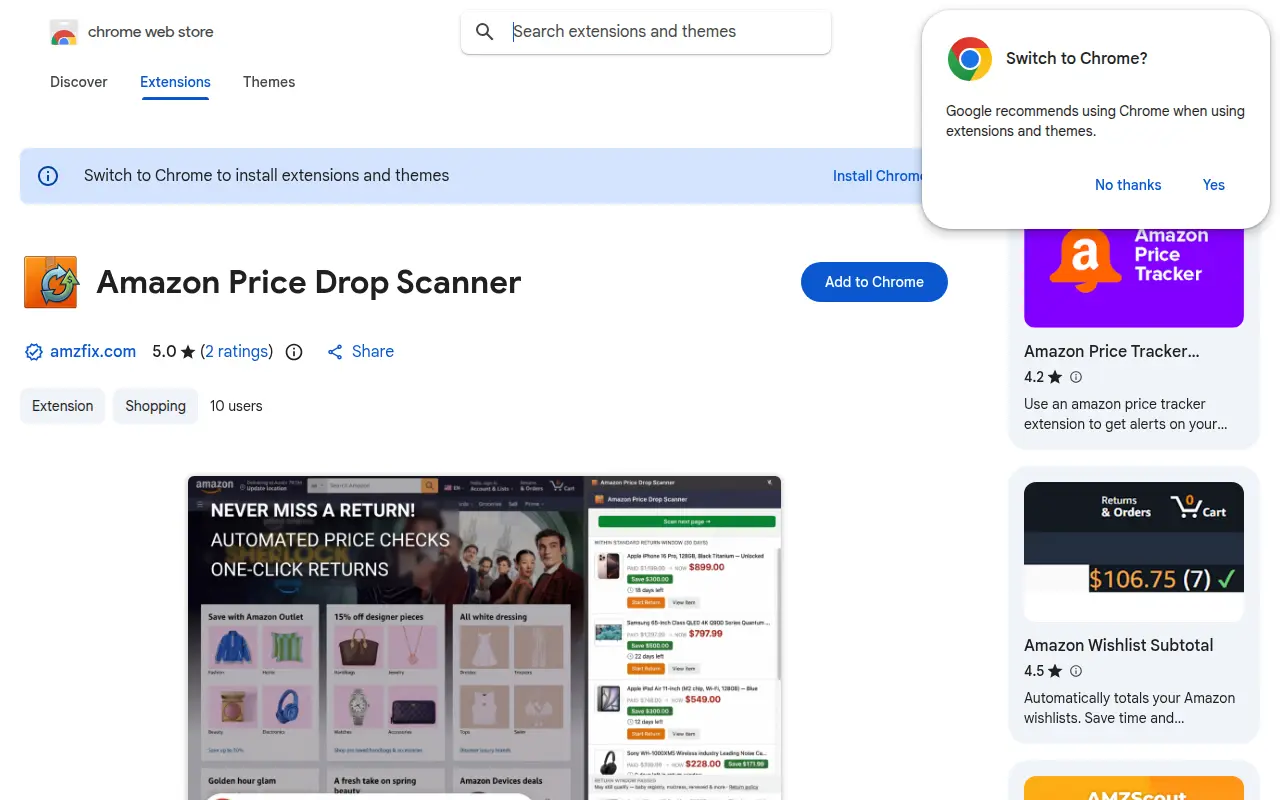Click the Chrome logo in popup
This screenshot has height=800, width=1280.
[970, 59]
